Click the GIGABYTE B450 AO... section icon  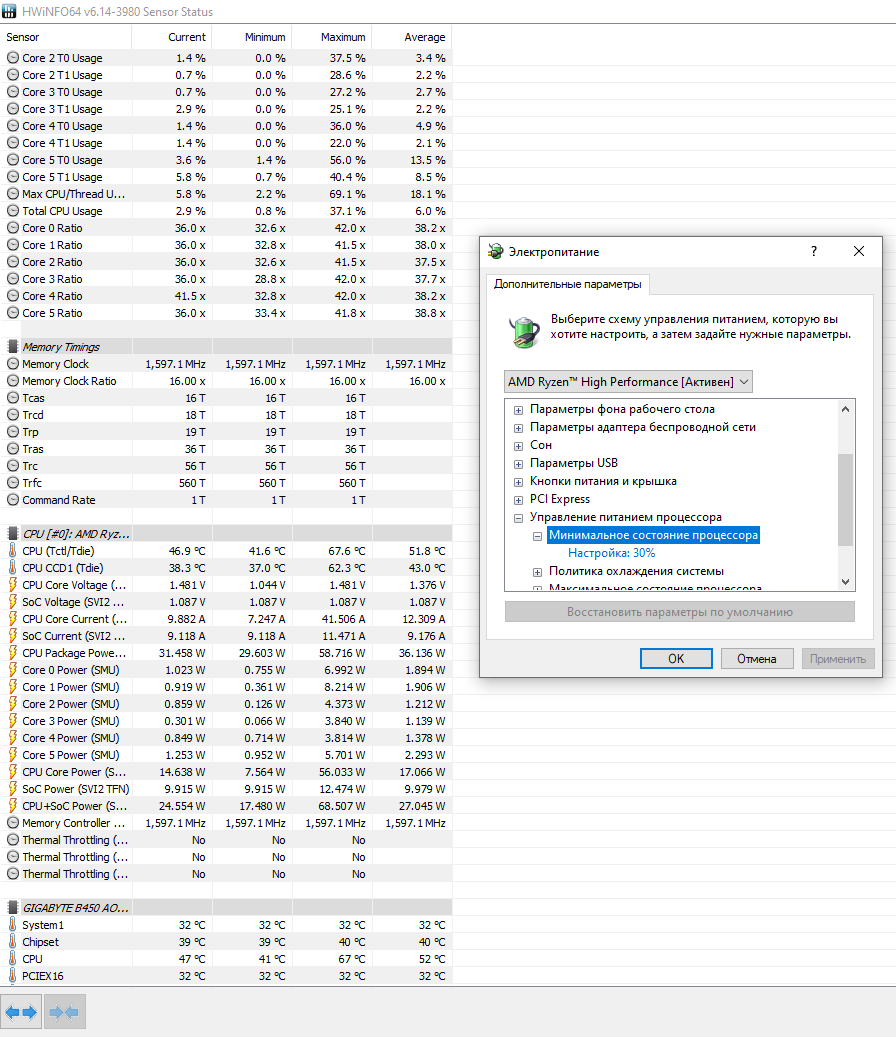12,908
